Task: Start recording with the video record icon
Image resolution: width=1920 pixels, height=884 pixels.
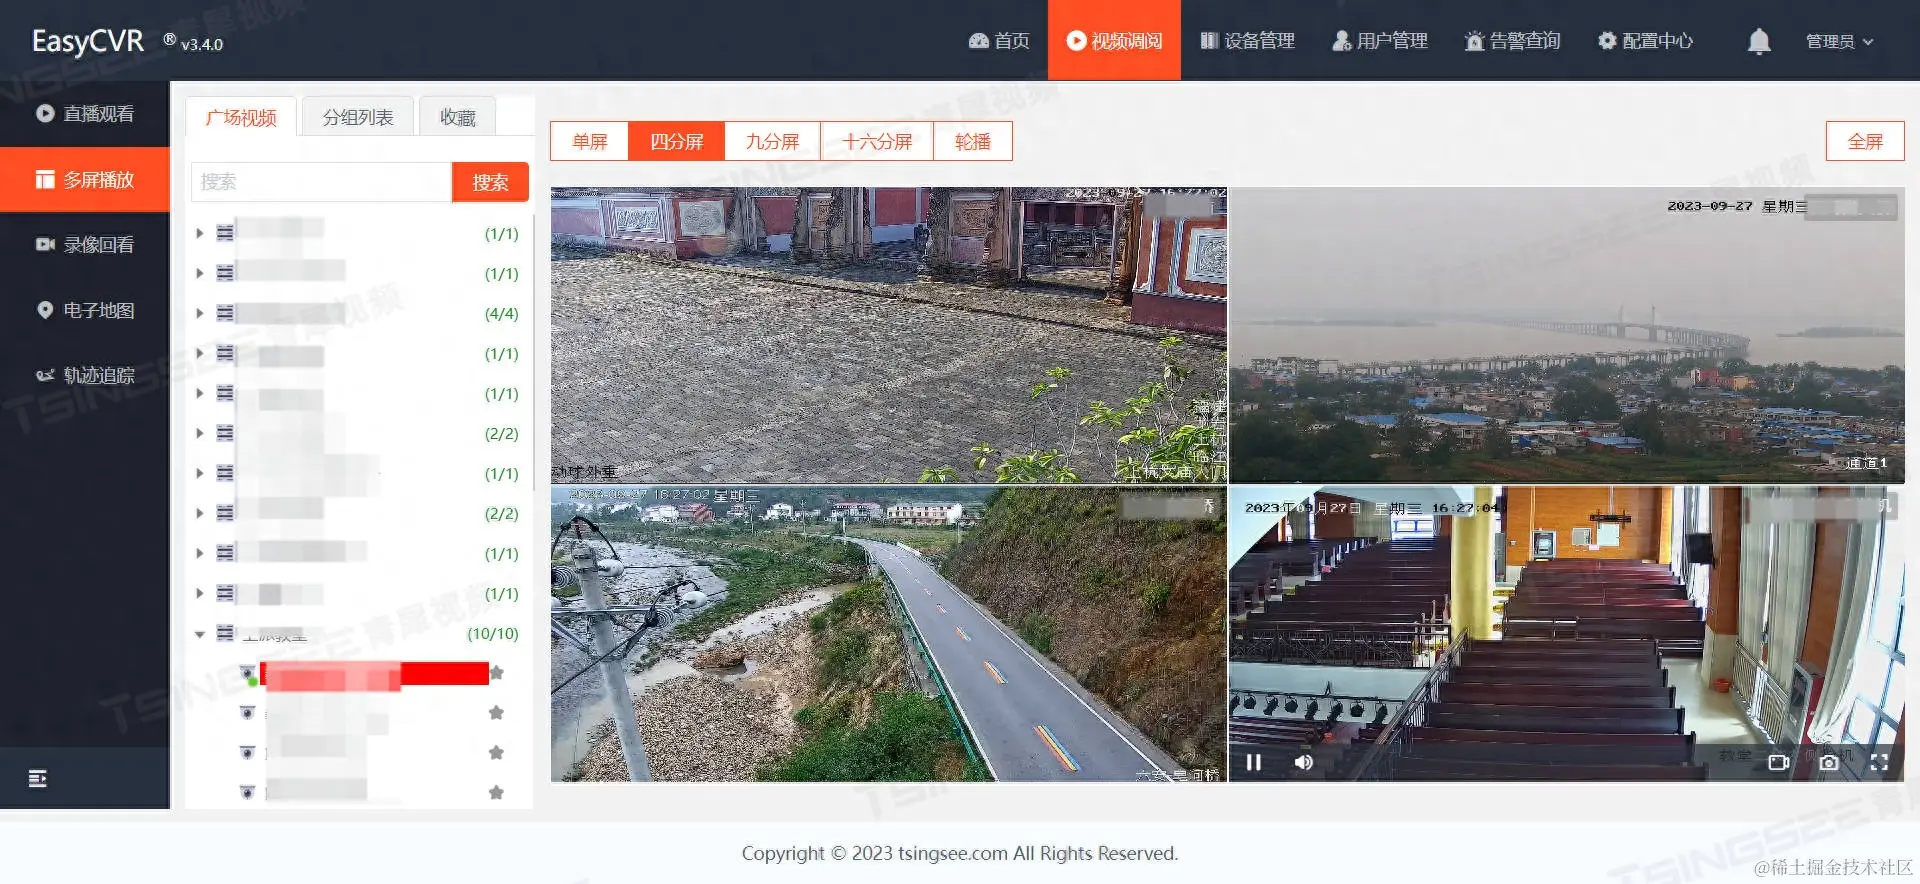Action: coord(1778,762)
